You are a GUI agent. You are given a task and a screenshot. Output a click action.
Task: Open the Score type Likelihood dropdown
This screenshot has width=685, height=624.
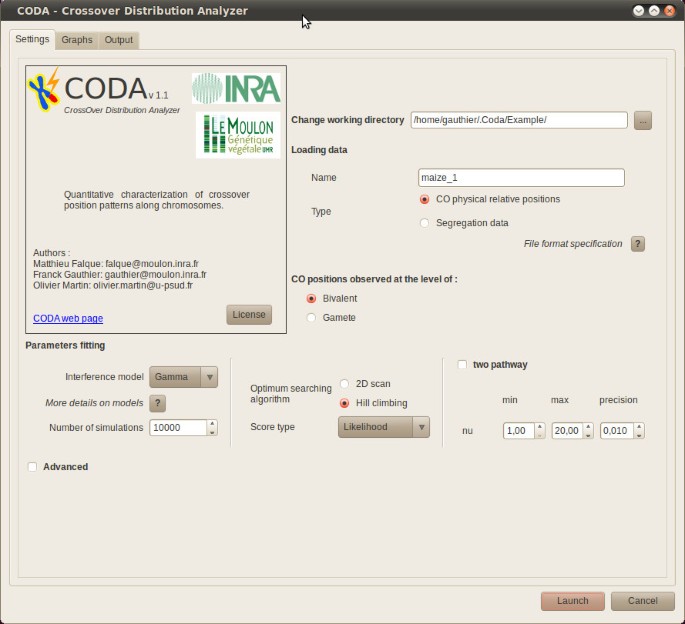pos(383,427)
